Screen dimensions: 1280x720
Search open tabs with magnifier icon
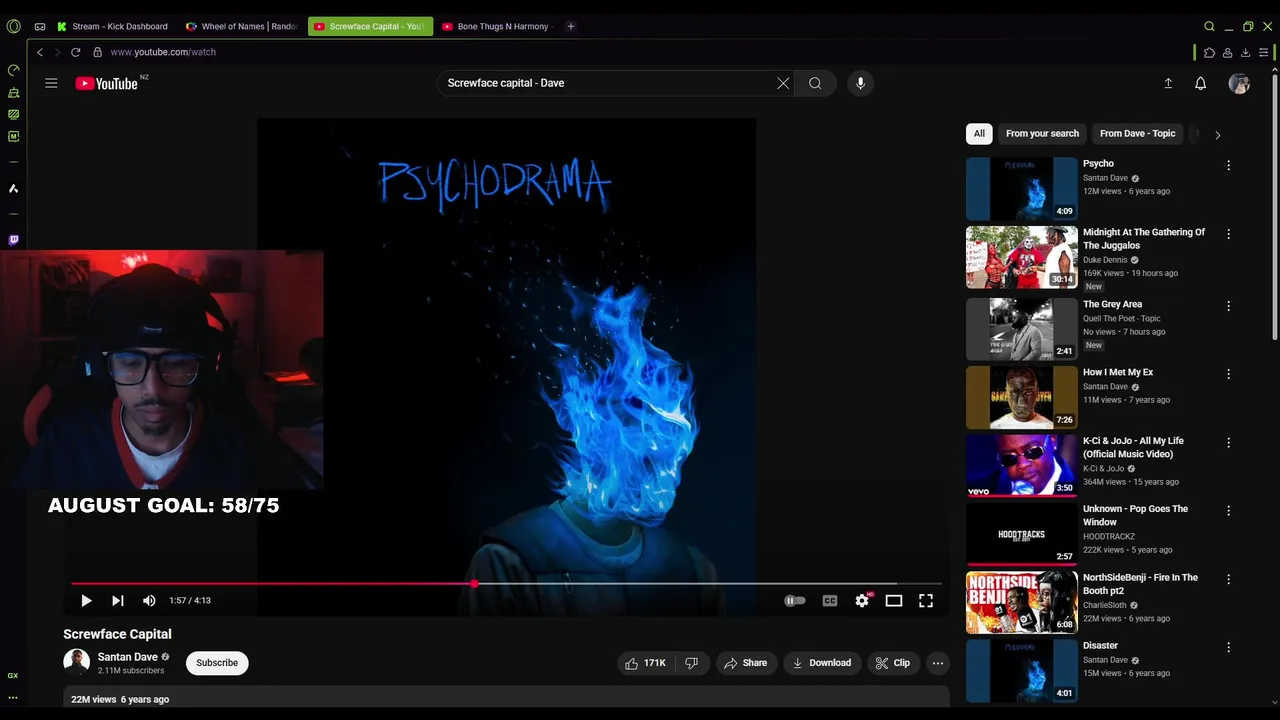click(x=1209, y=26)
